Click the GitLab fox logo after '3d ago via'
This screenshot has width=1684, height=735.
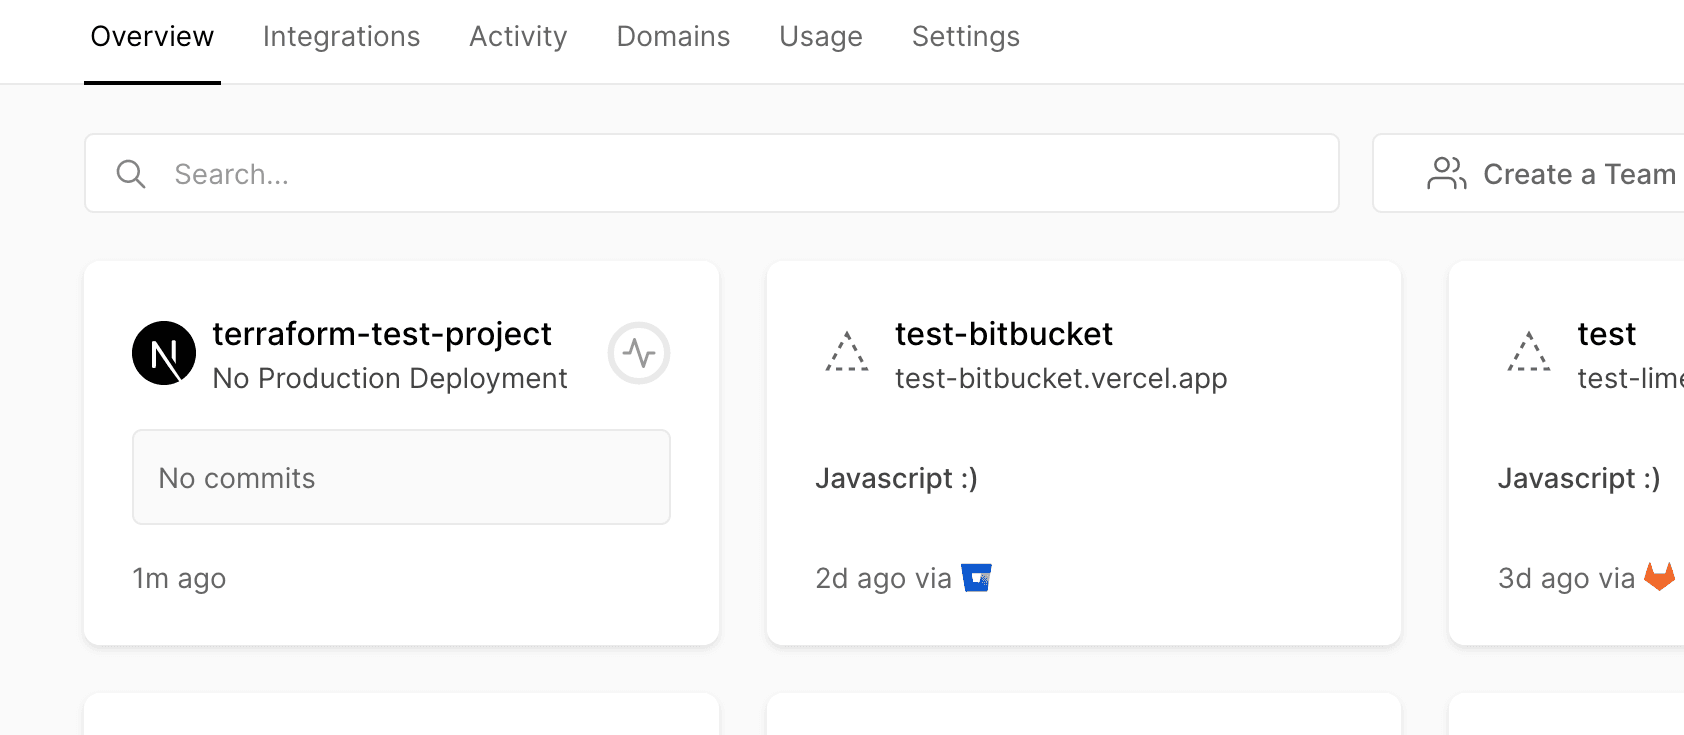(1659, 577)
